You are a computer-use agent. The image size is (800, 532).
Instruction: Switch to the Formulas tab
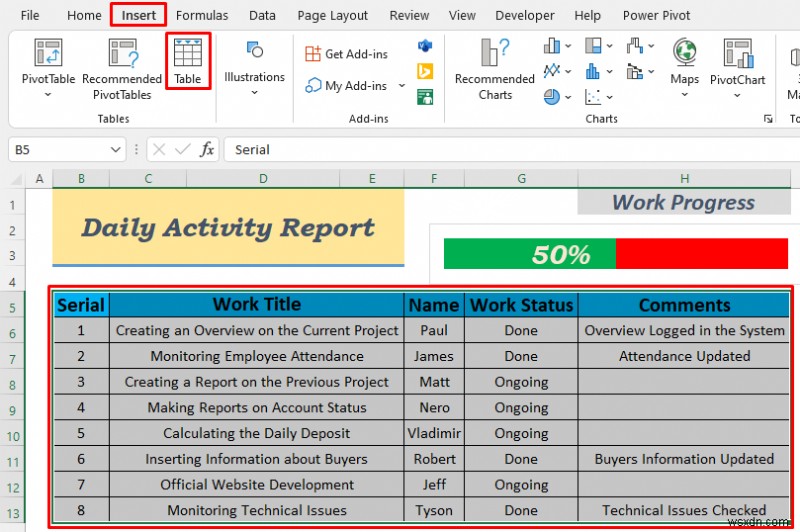click(202, 15)
